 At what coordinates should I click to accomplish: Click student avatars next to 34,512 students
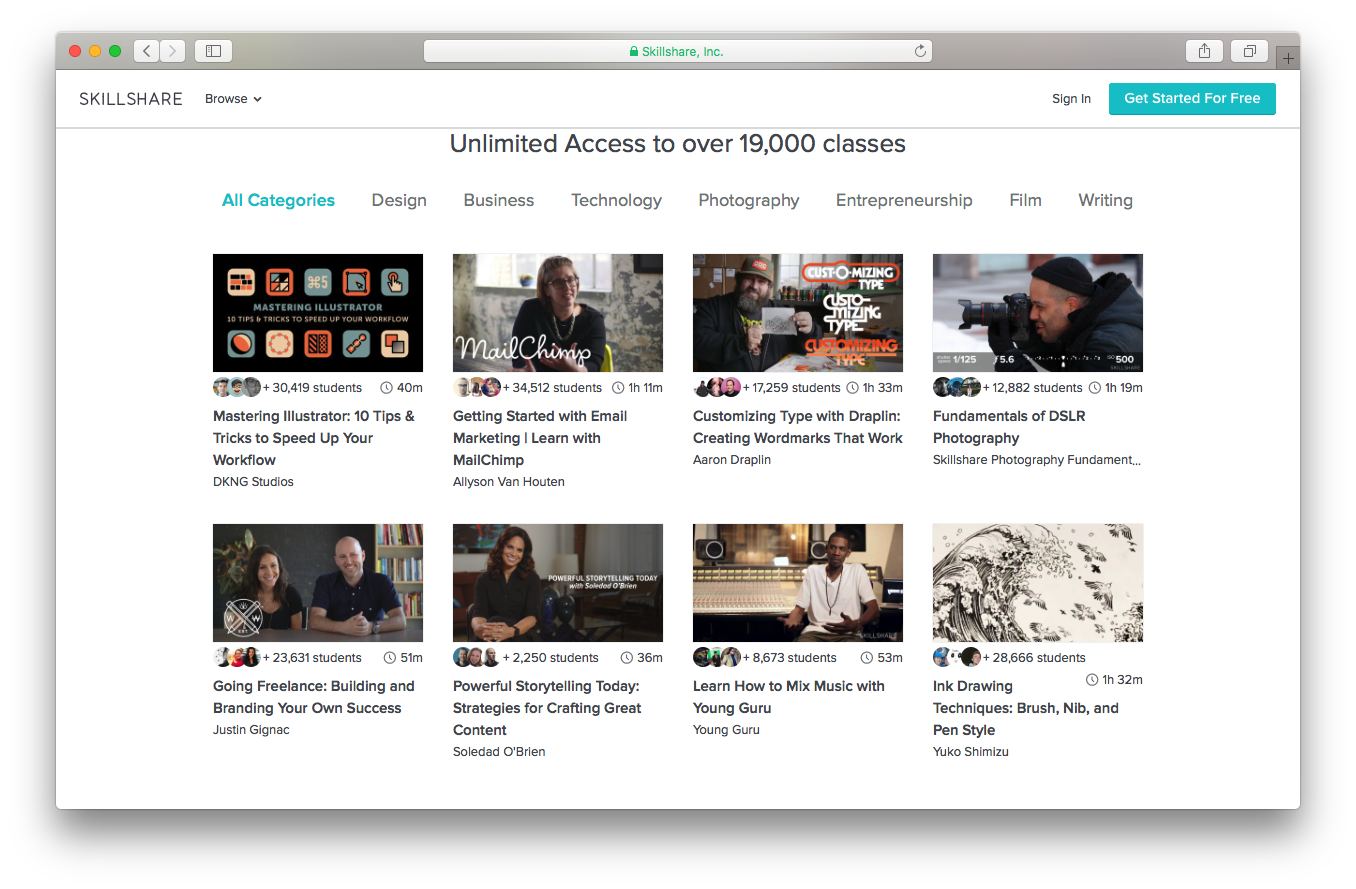click(x=477, y=387)
